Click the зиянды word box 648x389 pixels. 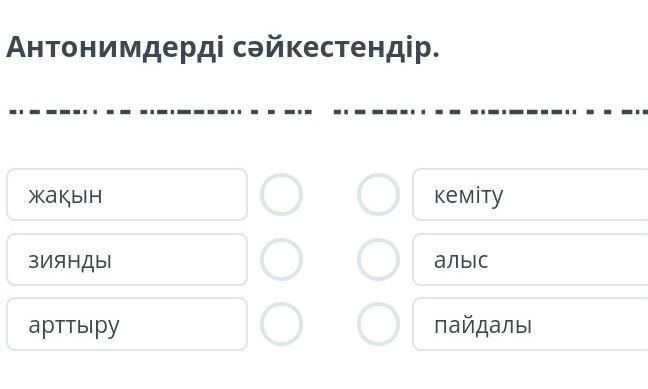pyautogui.click(x=127, y=260)
